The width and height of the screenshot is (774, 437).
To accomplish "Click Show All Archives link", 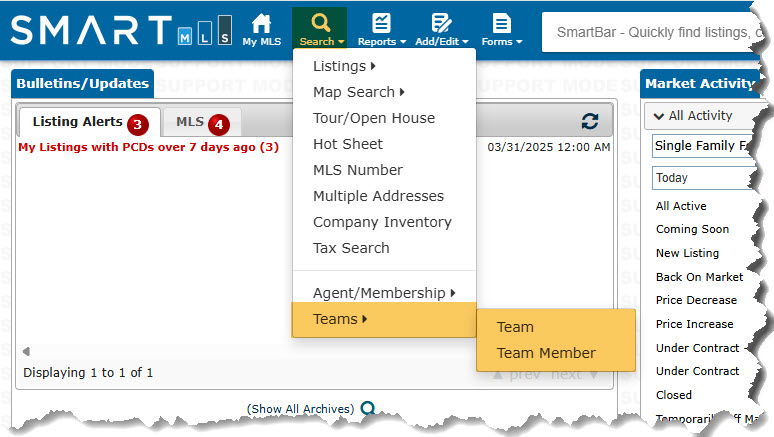I will [x=301, y=409].
